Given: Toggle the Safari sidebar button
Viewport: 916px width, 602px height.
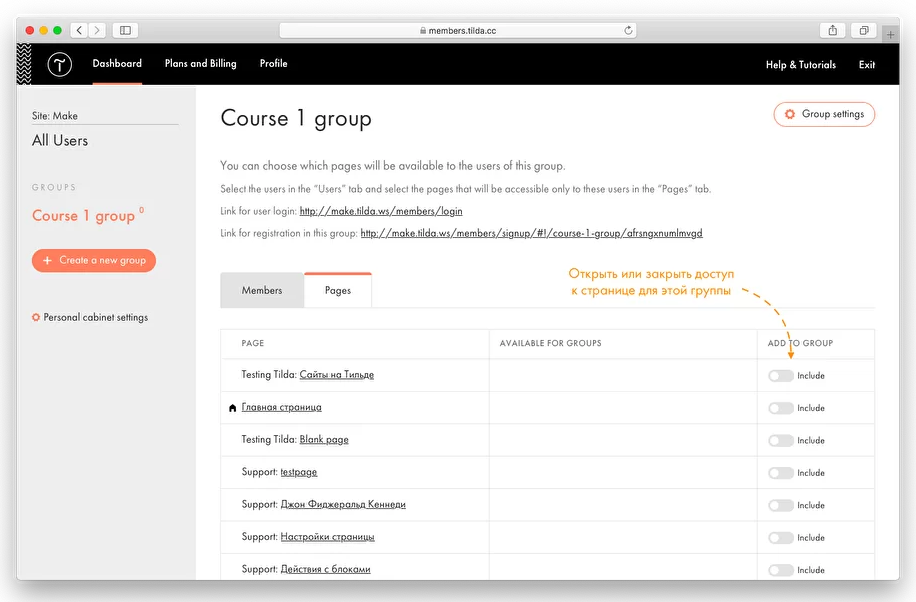Looking at the screenshot, I should click(125, 30).
